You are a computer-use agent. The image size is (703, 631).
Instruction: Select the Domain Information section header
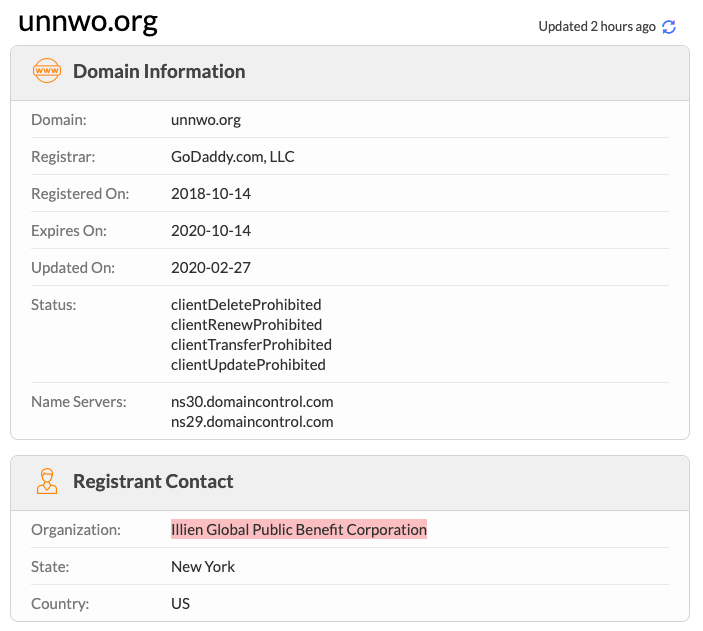pyautogui.click(x=159, y=71)
